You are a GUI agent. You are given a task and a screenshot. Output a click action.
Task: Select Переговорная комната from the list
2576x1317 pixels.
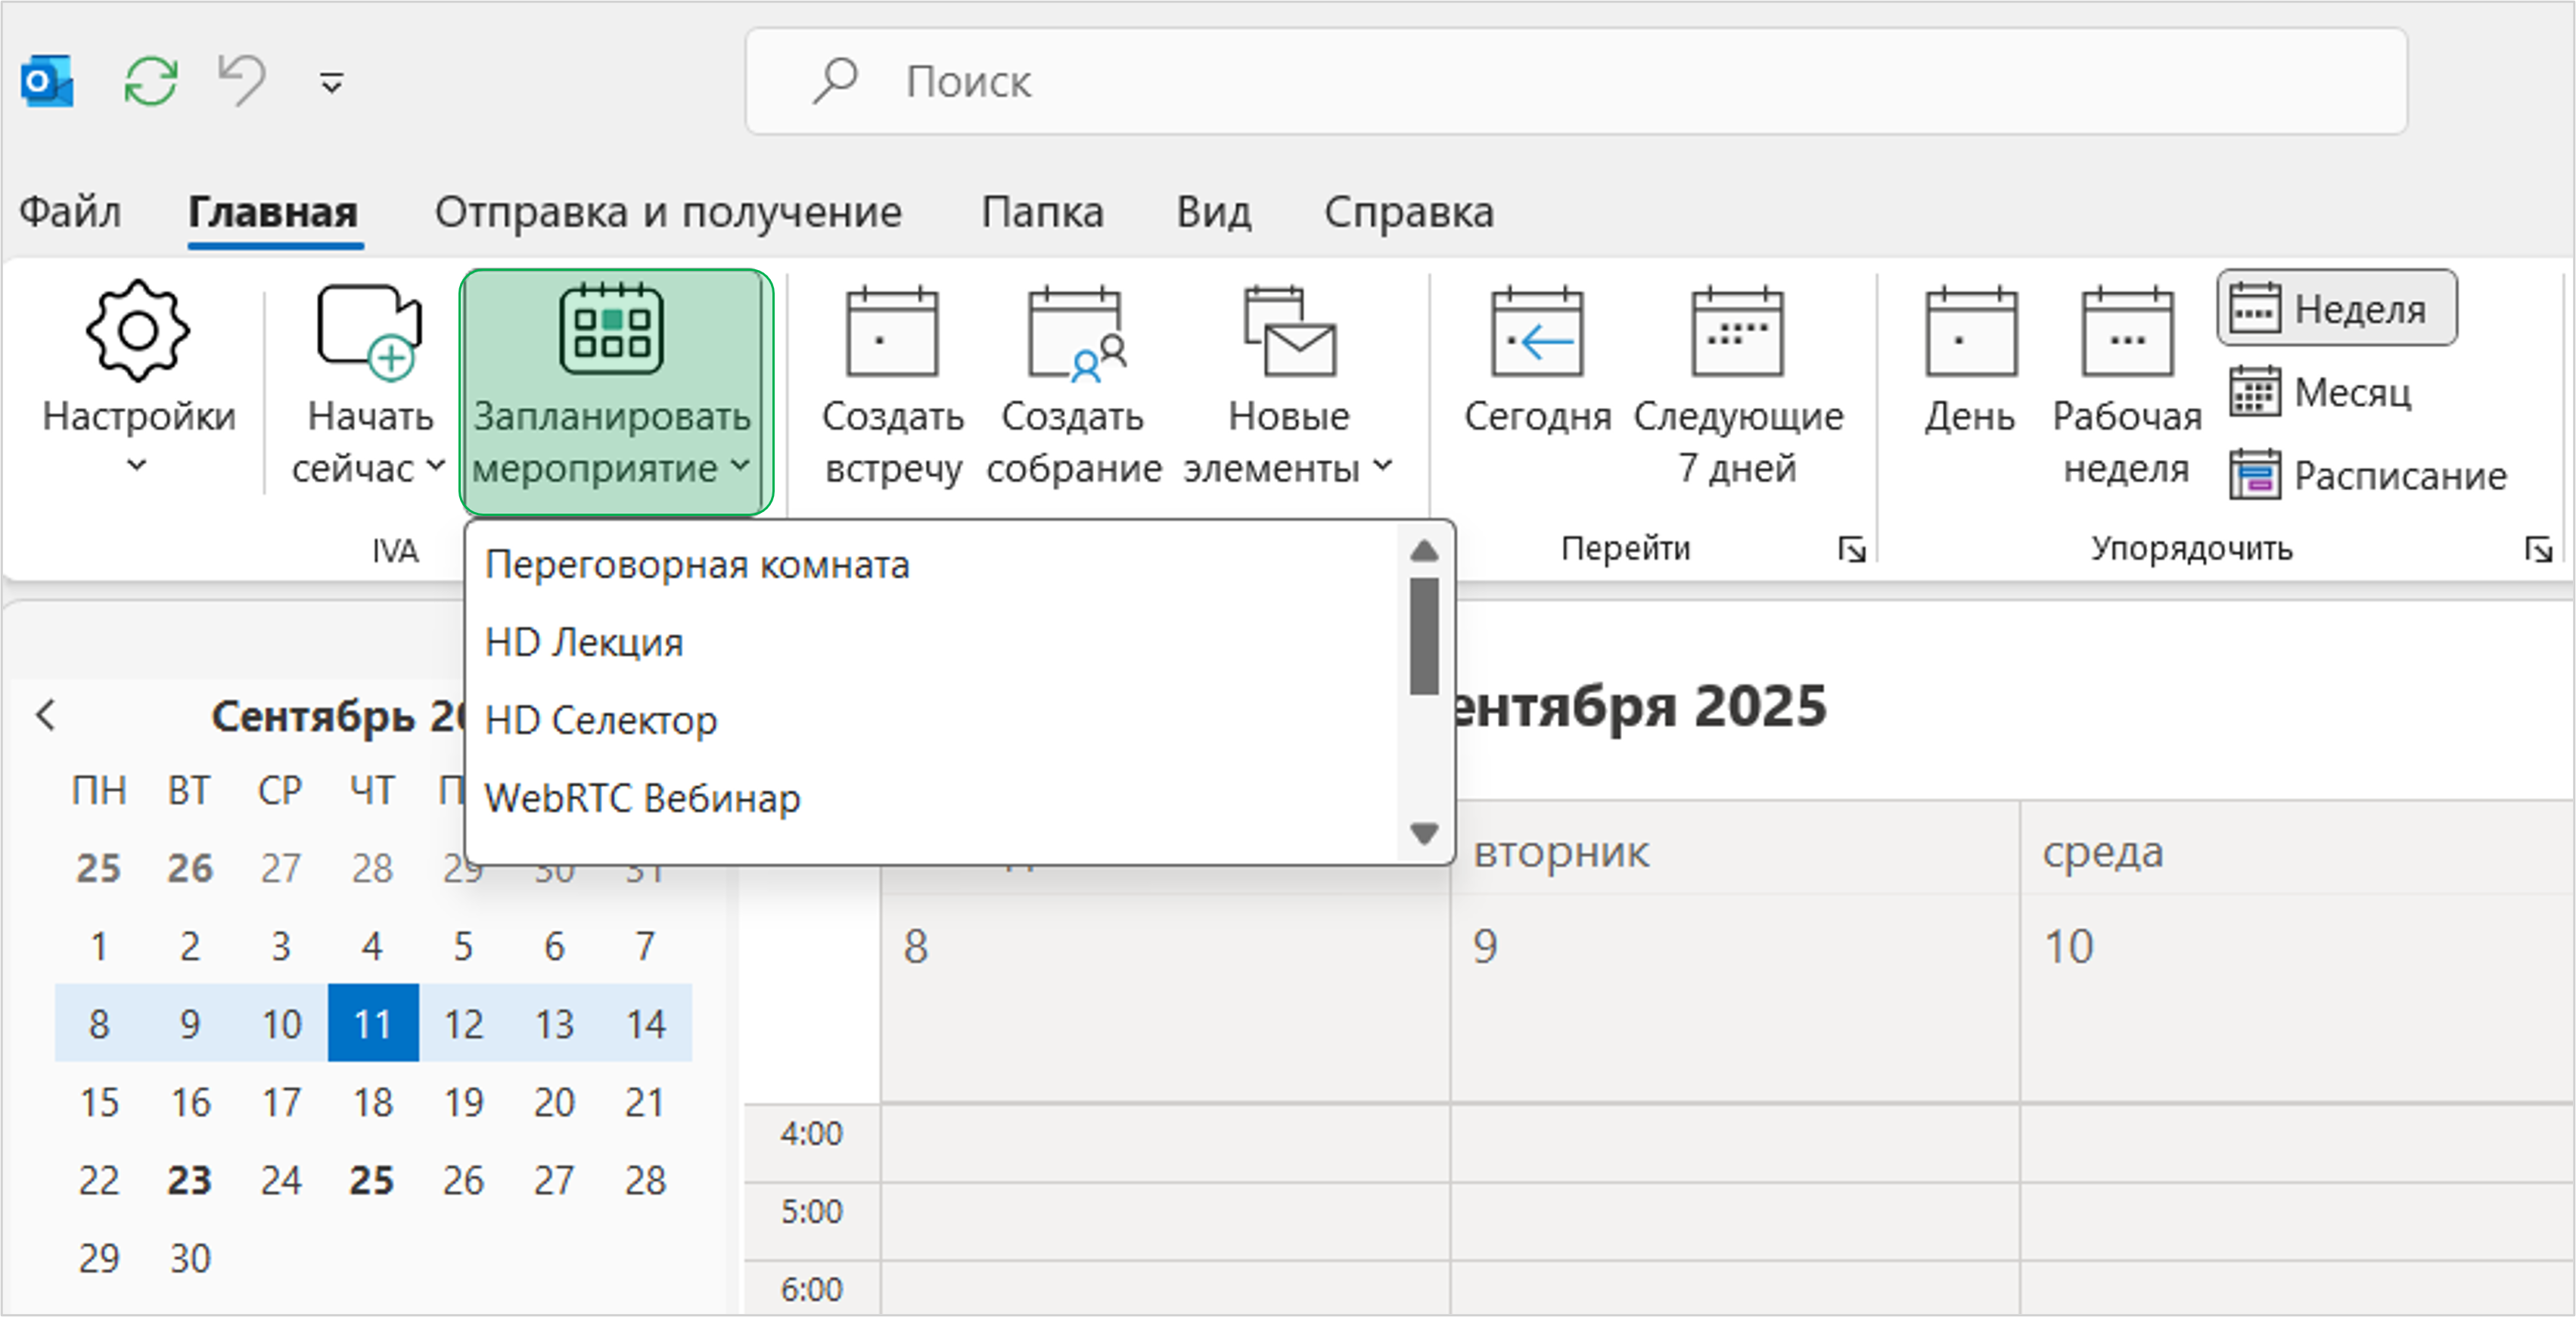tap(697, 565)
